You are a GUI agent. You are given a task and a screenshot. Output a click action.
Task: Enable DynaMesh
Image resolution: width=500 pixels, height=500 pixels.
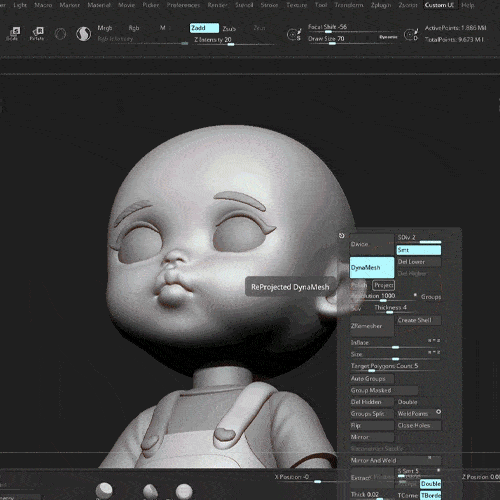click(x=372, y=267)
